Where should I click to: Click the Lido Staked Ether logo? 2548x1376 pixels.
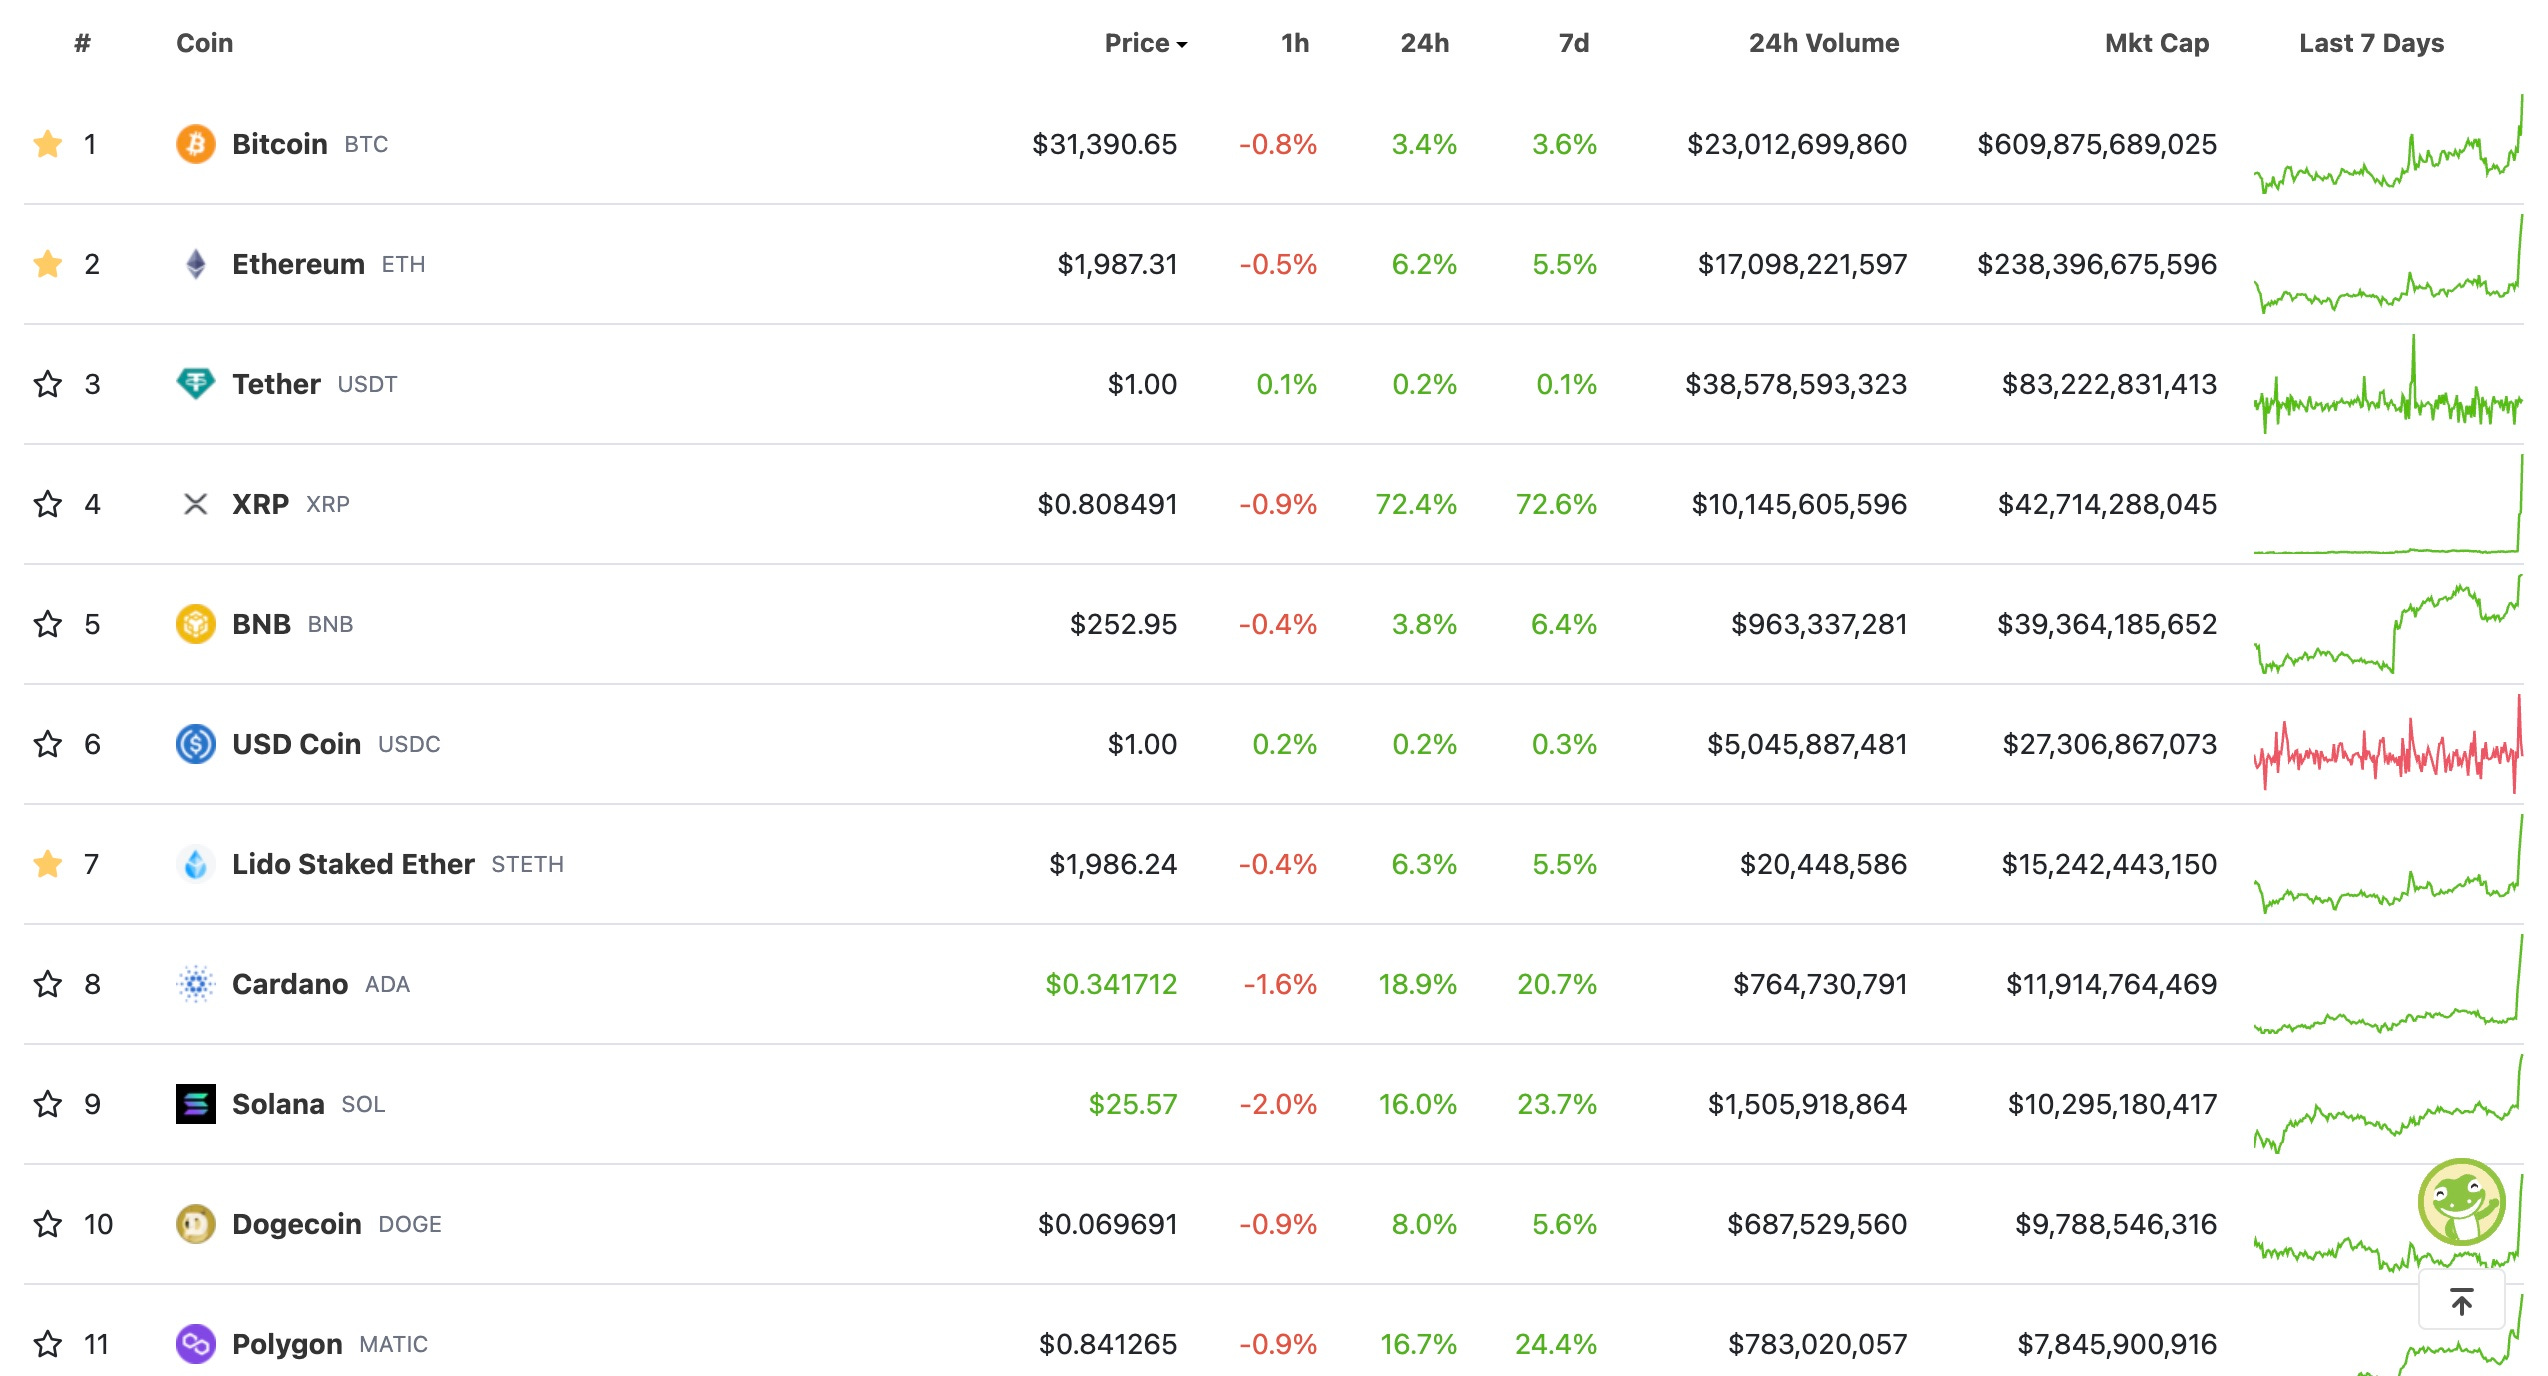(x=196, y=864)
